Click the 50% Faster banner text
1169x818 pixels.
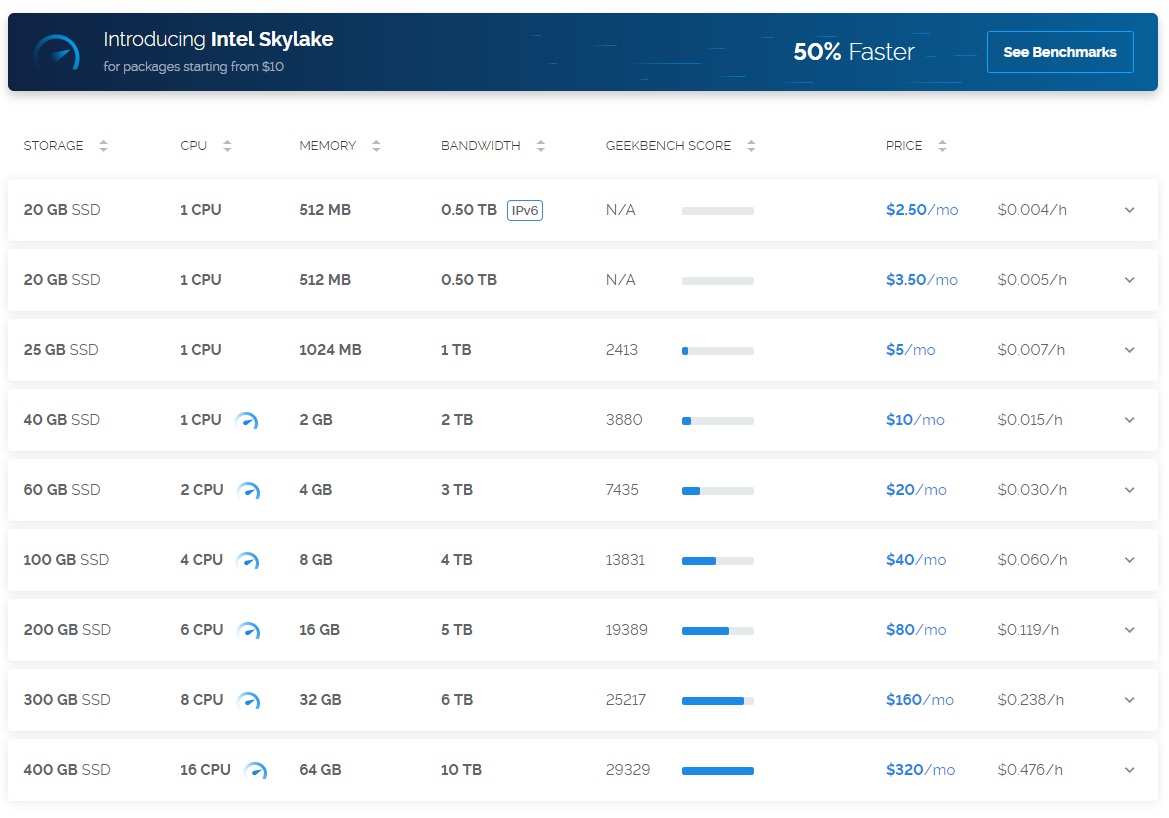[x=854, y=52]
